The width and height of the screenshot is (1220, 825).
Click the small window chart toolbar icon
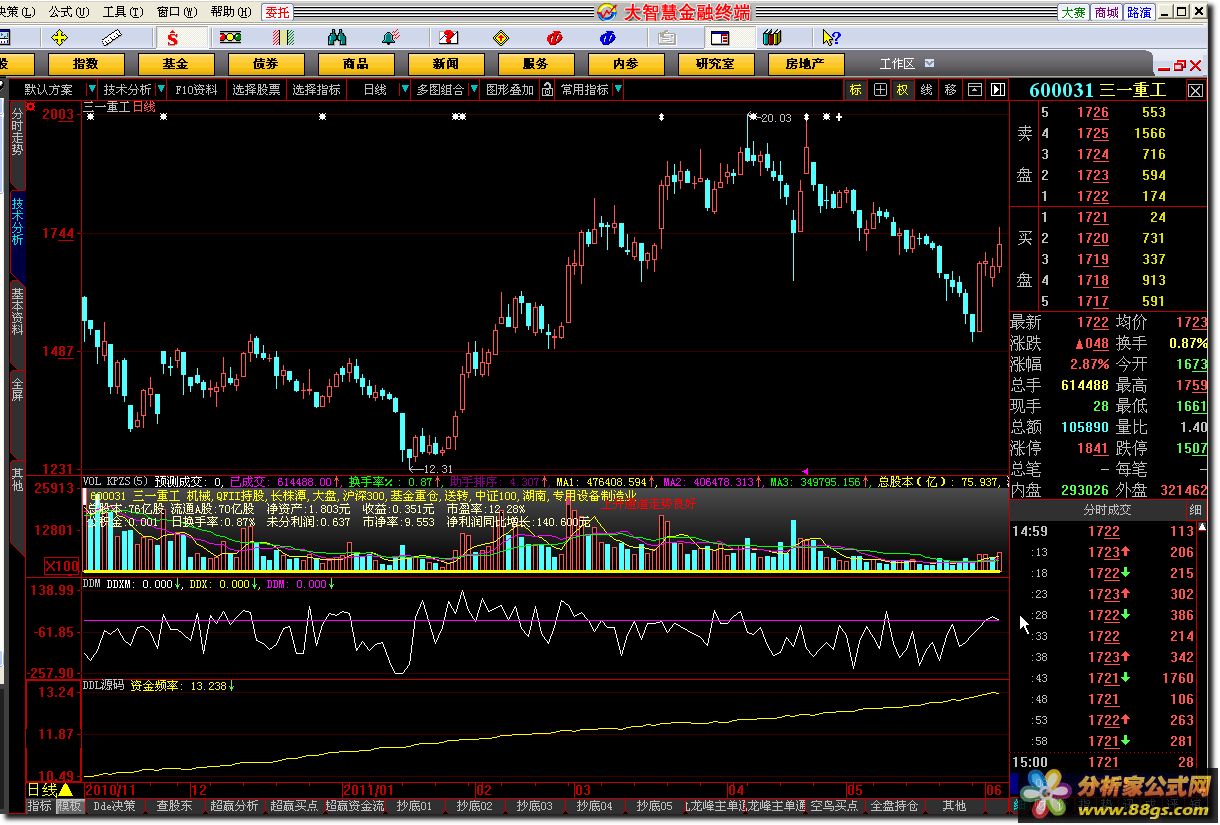[974, 89]
